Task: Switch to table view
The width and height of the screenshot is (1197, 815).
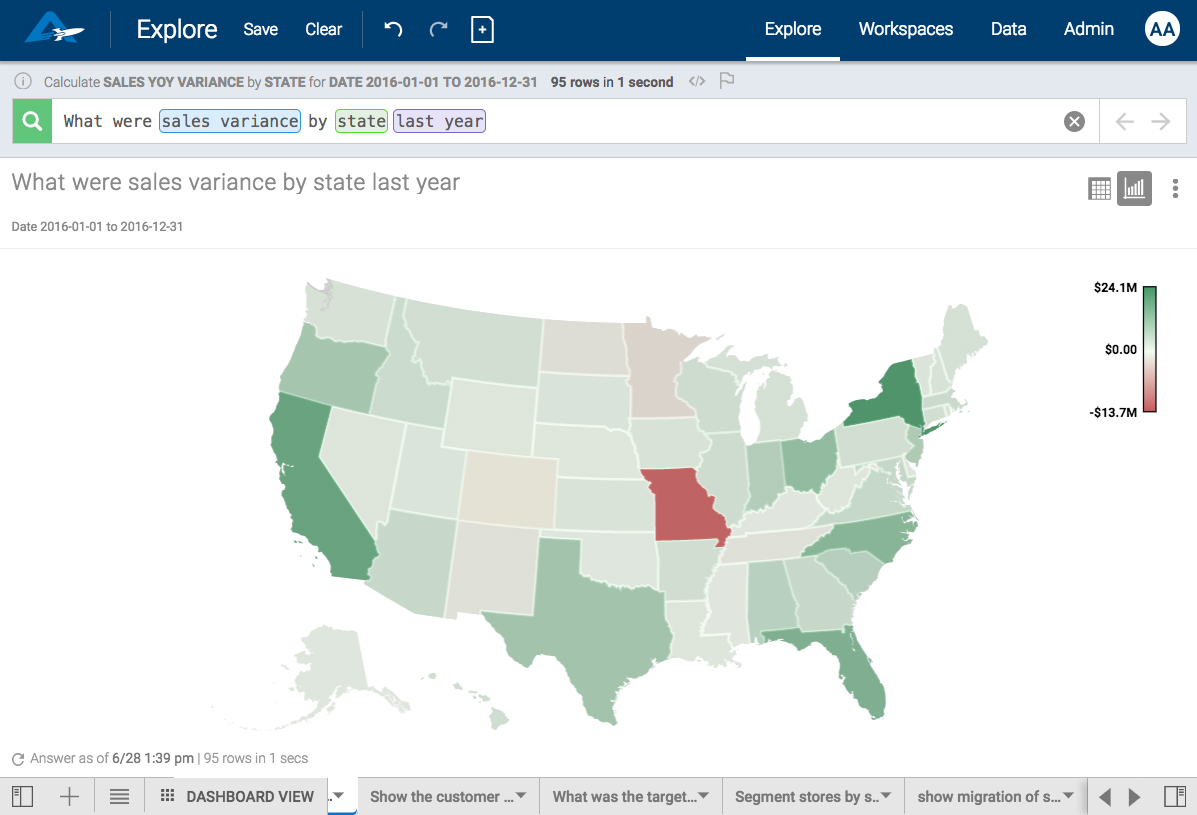Action: [x=1099, y=188]
